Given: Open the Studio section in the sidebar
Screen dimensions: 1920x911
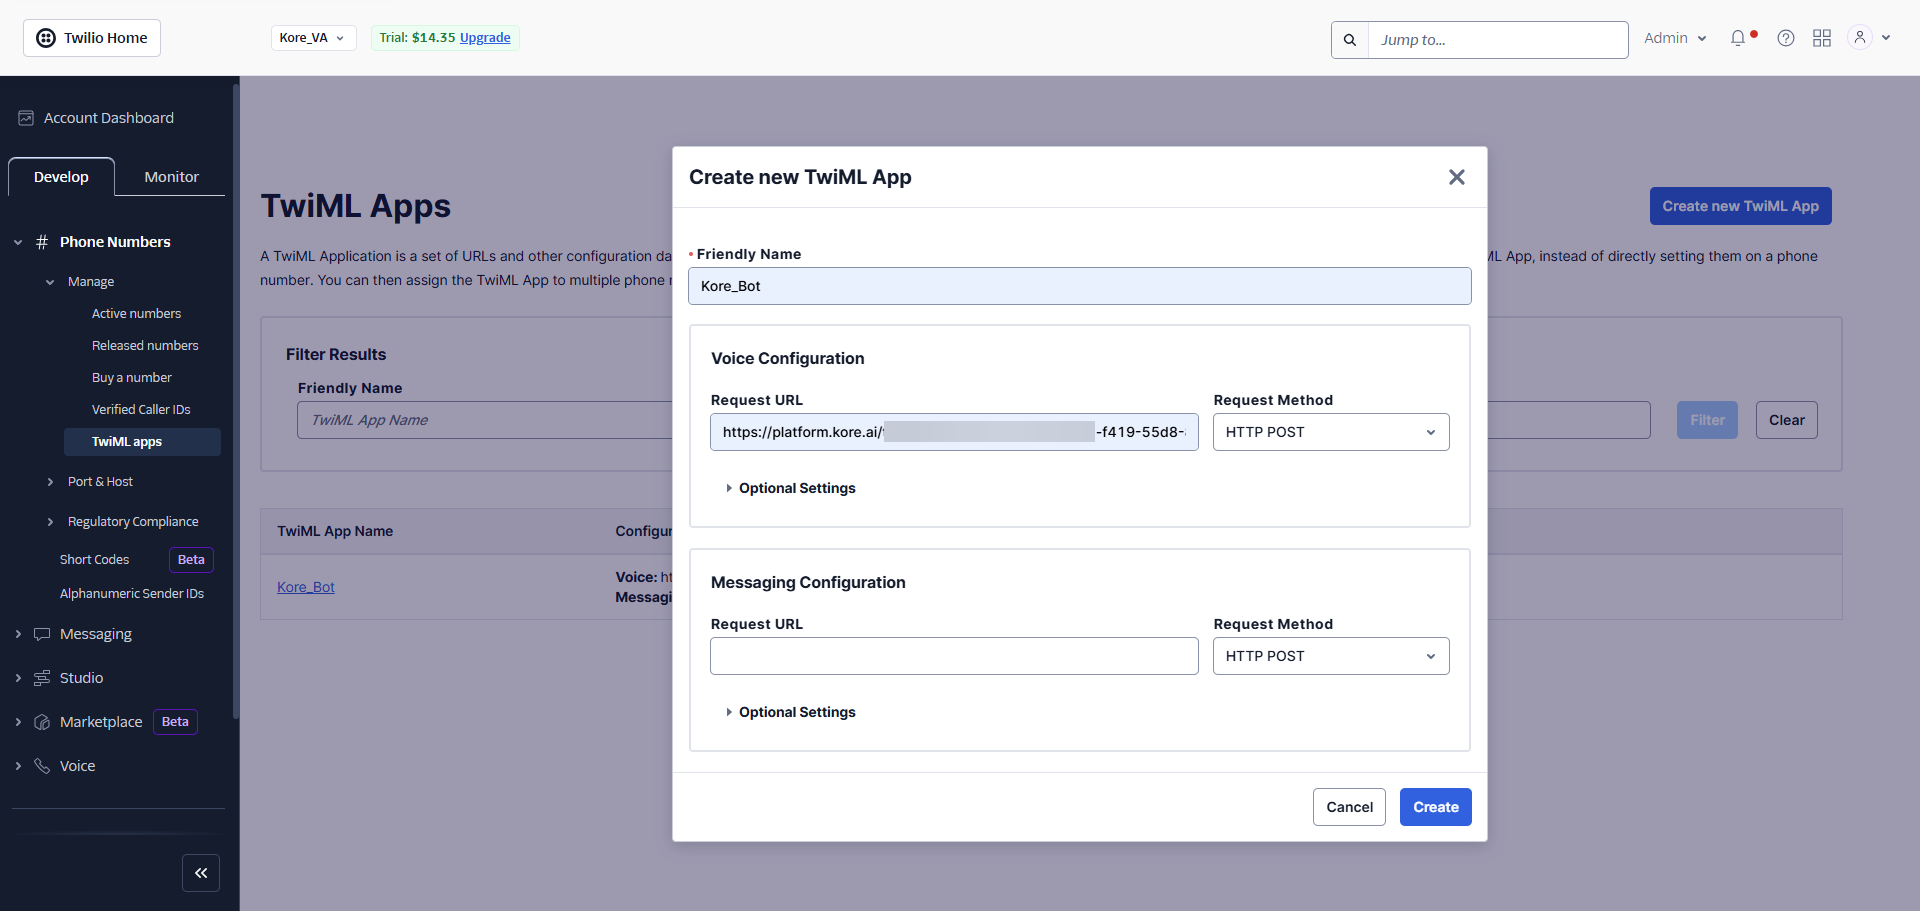Looking at the screenshot, I should click(x=80, y=677).
